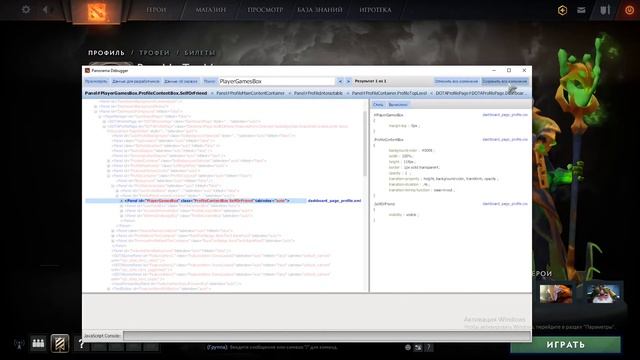Open Dota settings gear icon
Viewport: 640px width, 360px height.
pyautogui.click(x=26, y=9)
